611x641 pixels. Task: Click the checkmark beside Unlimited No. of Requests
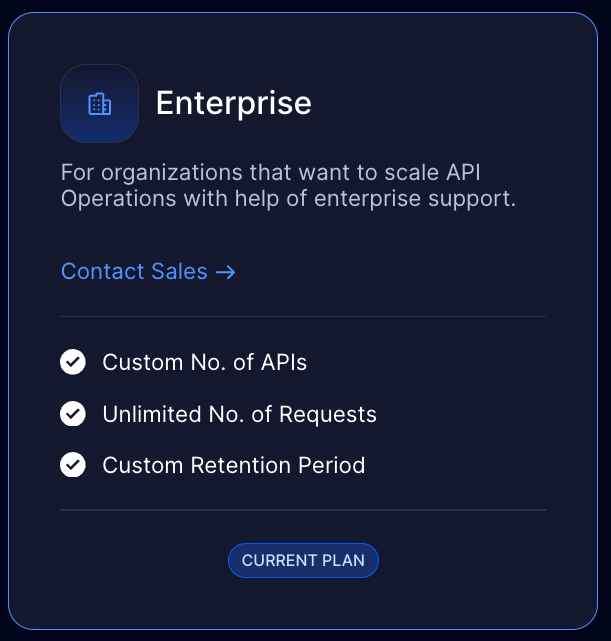73,414
